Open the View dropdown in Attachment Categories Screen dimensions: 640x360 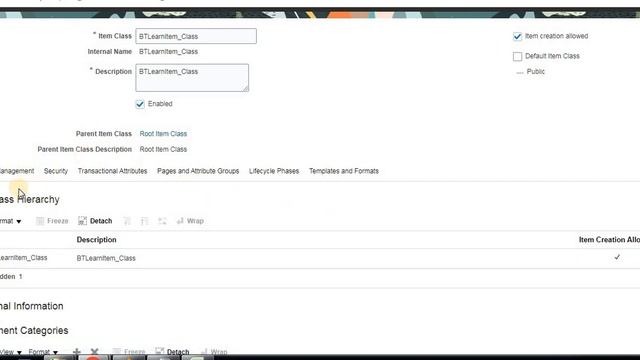[x=11, y=351]
